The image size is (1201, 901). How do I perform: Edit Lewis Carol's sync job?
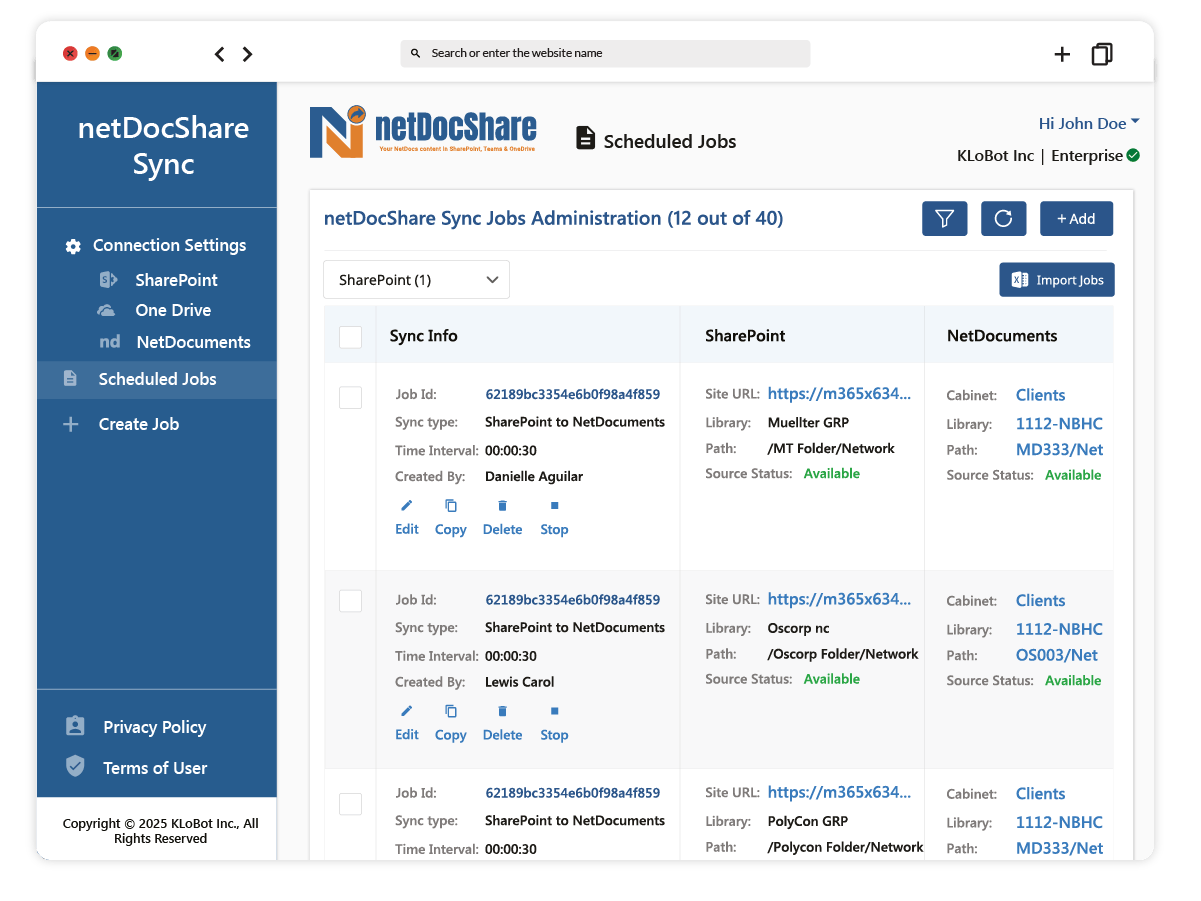pos(407,723)
